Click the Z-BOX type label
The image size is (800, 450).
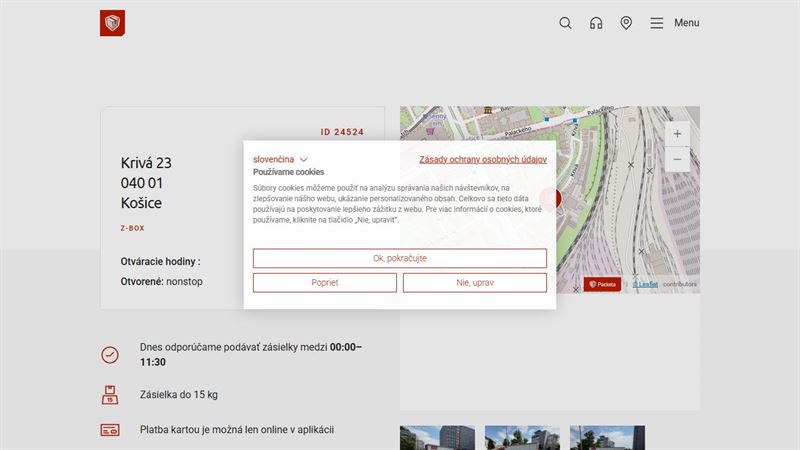(x=133, y=228)
